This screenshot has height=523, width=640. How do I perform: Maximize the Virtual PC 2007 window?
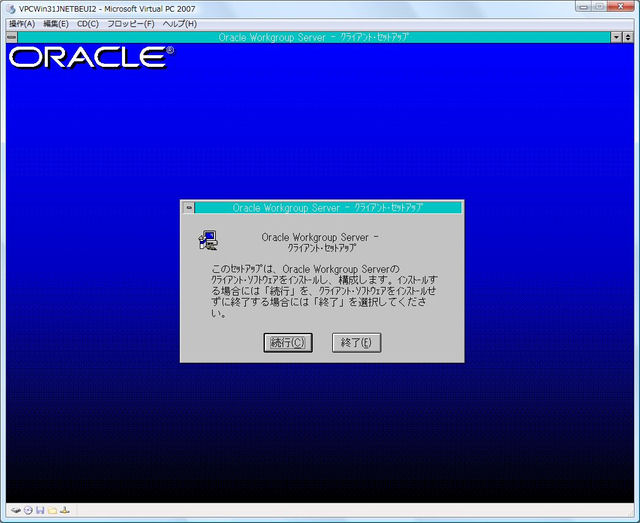[x=599, y=7]
